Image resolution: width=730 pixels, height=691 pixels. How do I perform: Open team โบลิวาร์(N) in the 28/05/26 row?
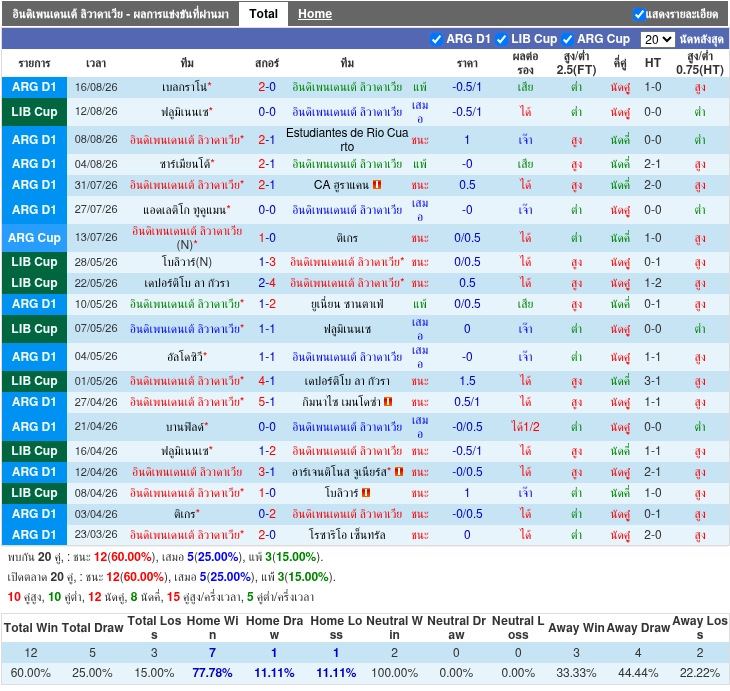[x=187, y=262]
